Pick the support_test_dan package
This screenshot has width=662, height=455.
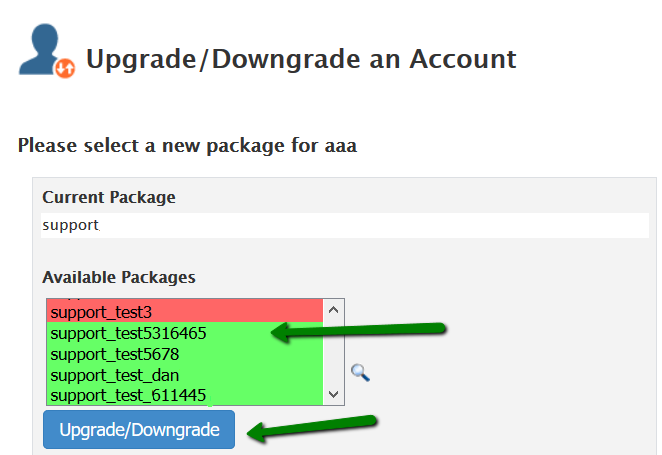185,375
